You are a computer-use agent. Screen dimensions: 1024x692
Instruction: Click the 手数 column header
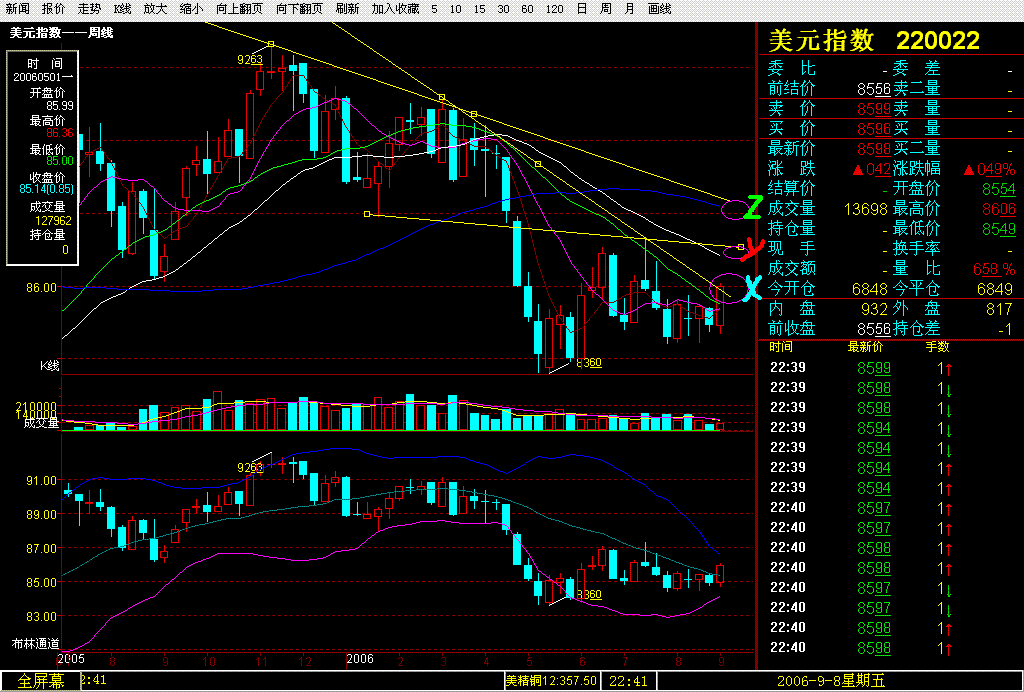tap(938, 347)
